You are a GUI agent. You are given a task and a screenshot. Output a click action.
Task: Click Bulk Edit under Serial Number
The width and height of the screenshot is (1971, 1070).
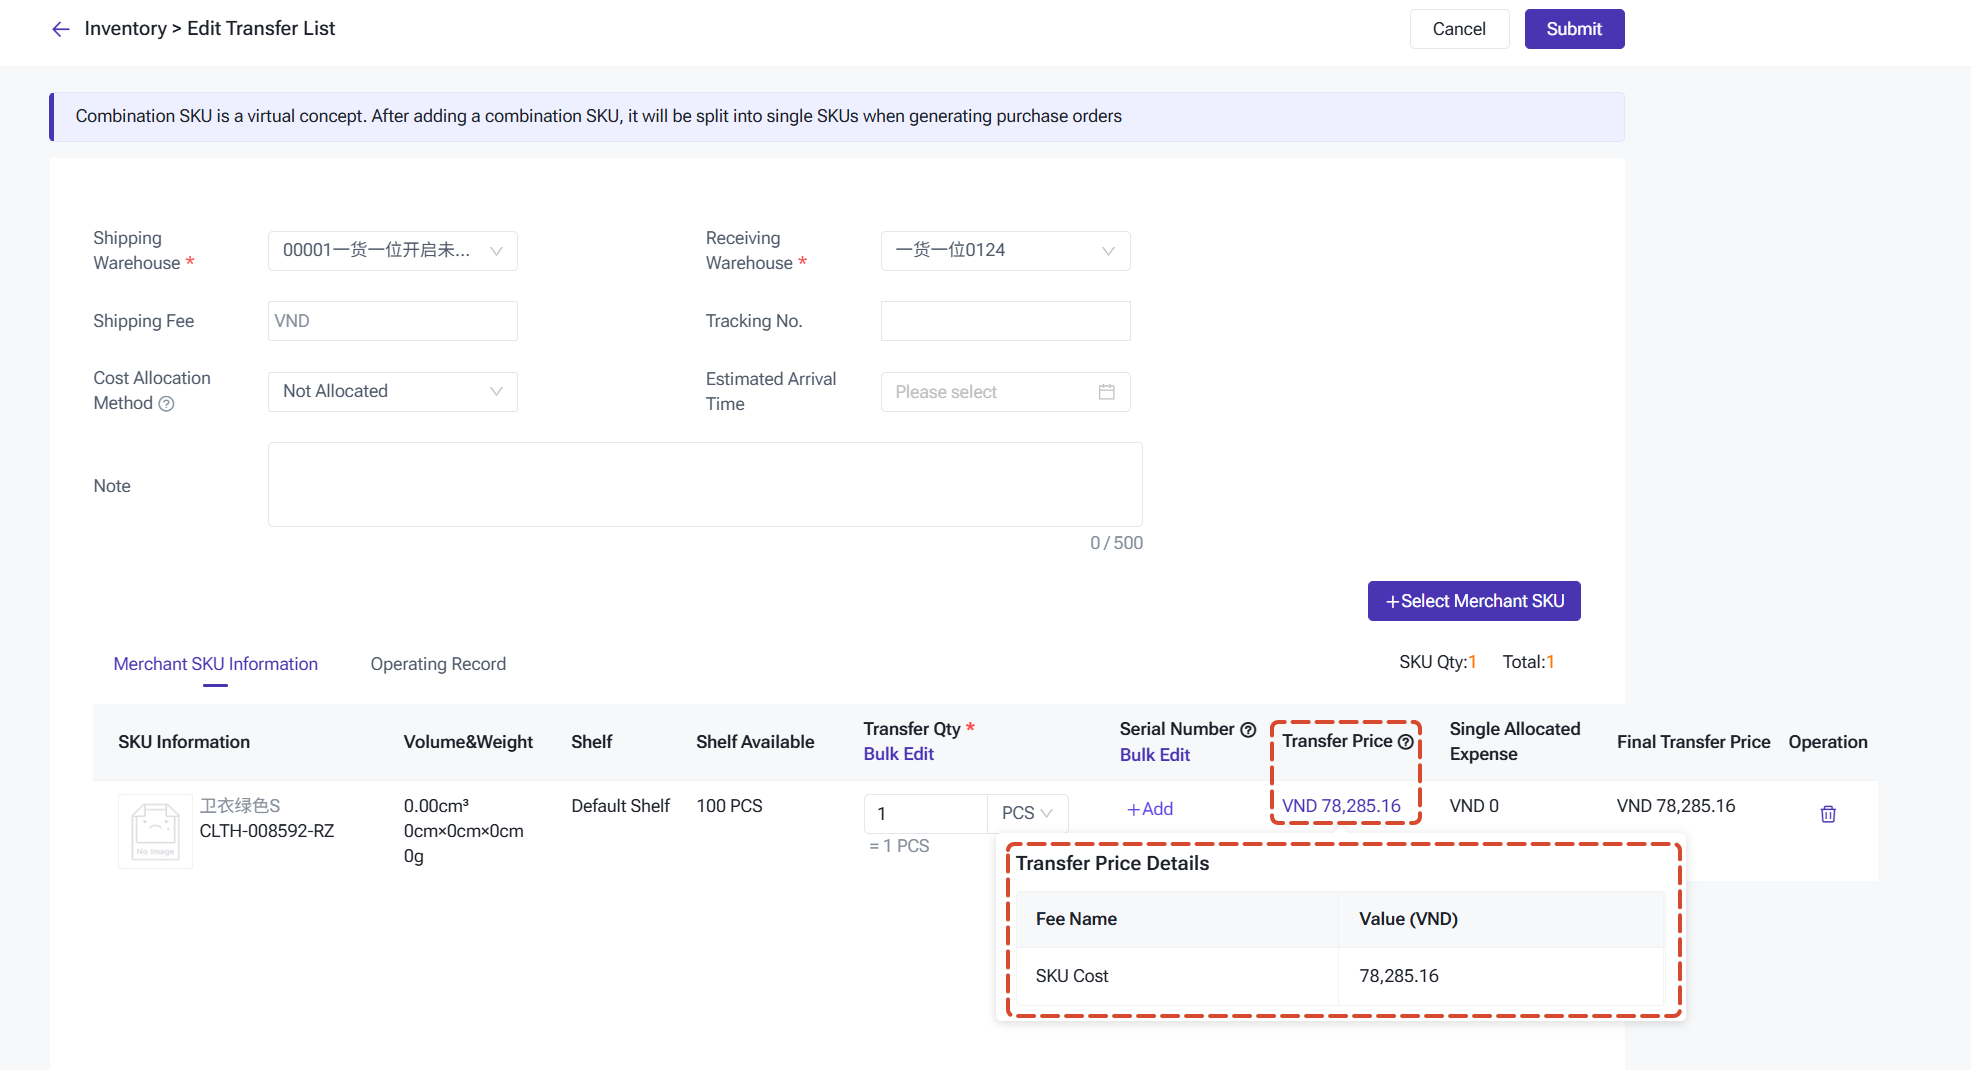pyautogui.click(x=1155, y=755)
